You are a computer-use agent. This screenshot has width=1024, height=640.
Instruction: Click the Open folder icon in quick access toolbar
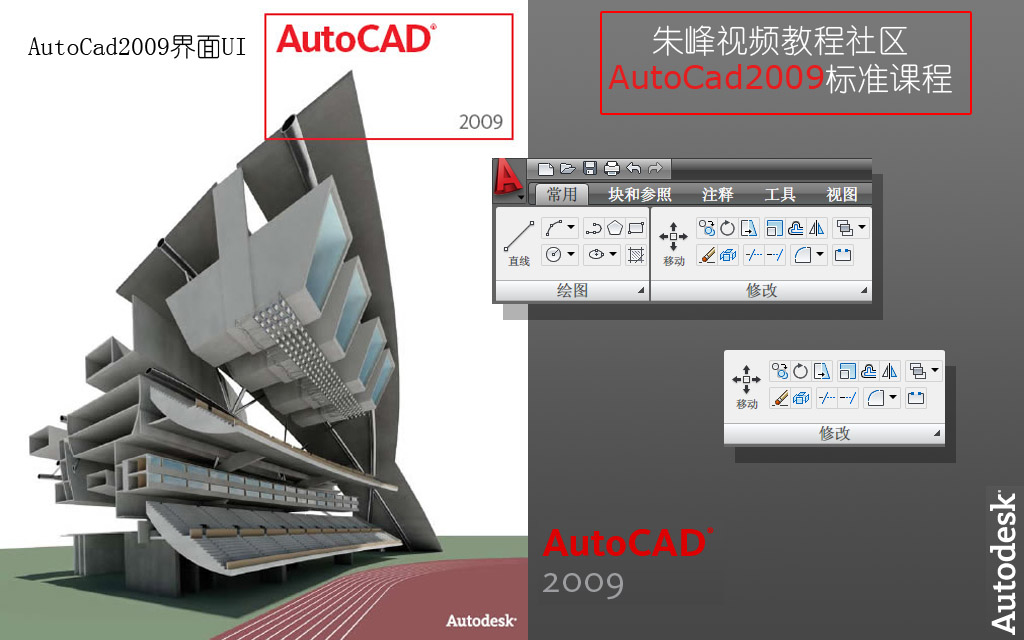(568, 168)
